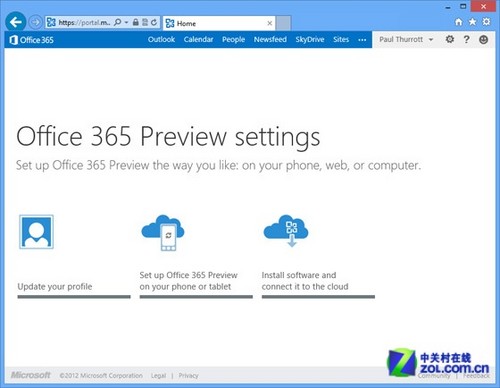Click the browser back arrow button
Screen dimensions: 500x388
16,22
